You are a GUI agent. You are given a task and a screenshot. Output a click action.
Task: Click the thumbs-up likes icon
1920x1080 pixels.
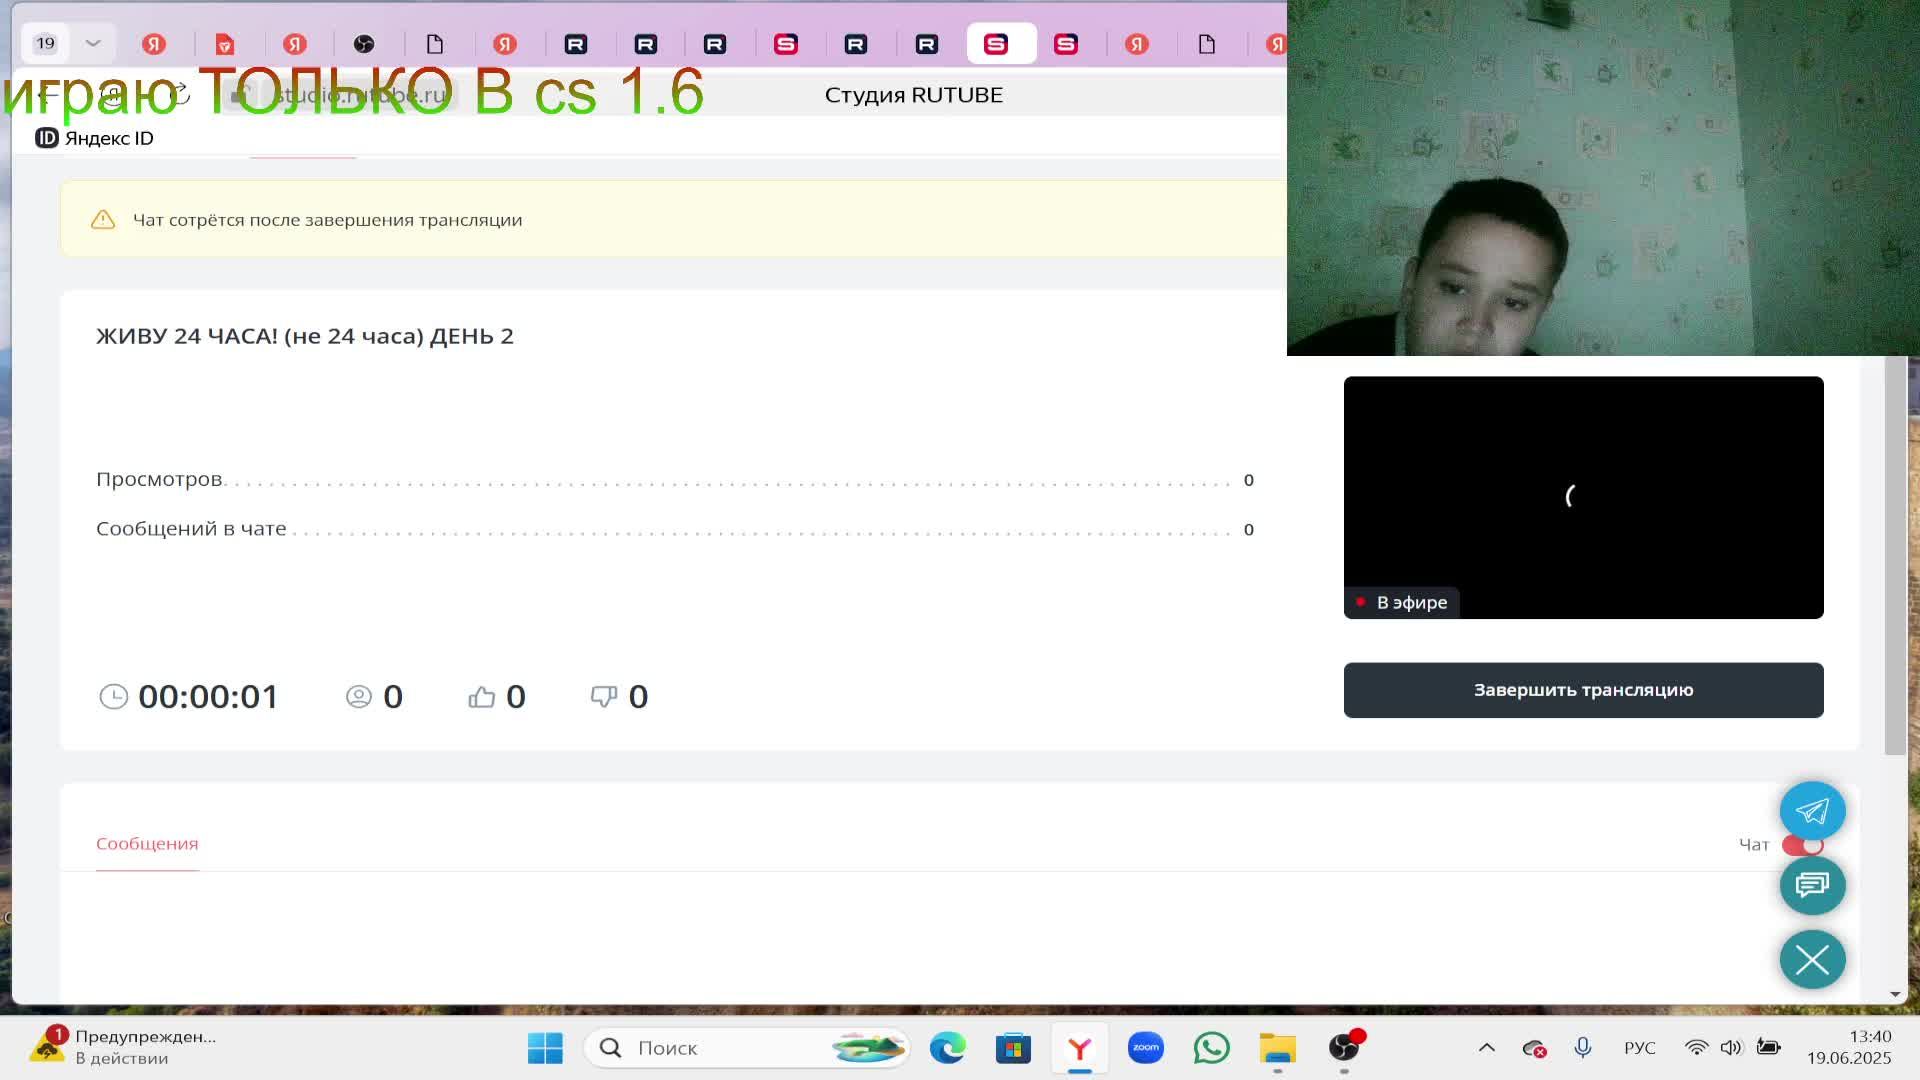482,697
